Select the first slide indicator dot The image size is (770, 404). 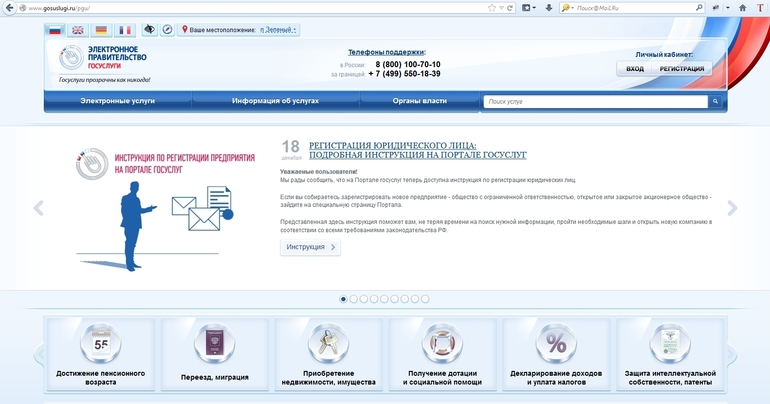click(x=343, y=299)
